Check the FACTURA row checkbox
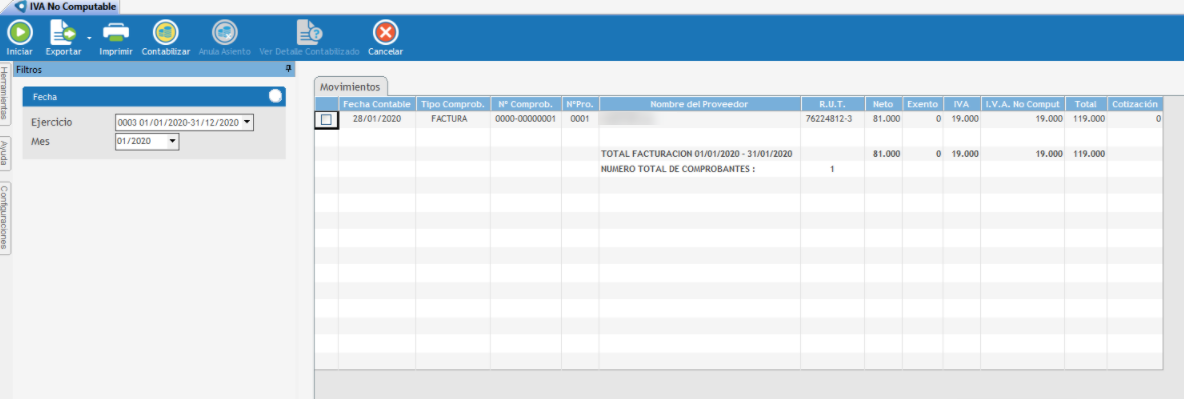The height and width of the screenshot is (399, 1184). (x=326, y=119)
